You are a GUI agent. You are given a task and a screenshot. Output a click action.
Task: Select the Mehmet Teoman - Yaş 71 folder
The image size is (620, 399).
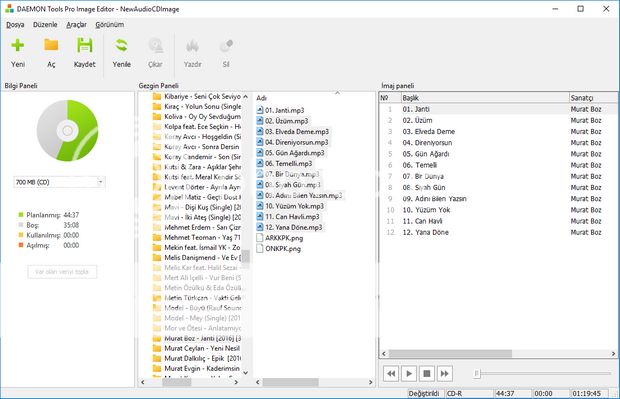[197, 237]
